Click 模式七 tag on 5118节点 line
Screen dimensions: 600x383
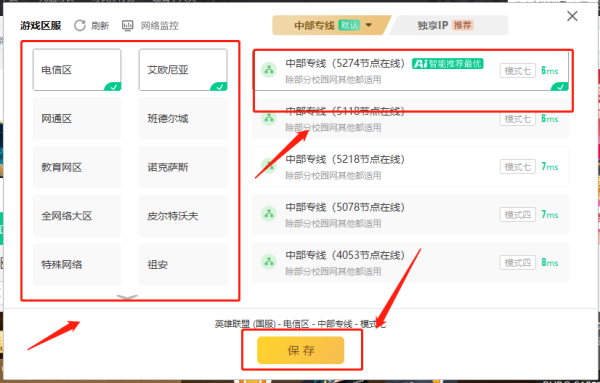click(517, 119)
